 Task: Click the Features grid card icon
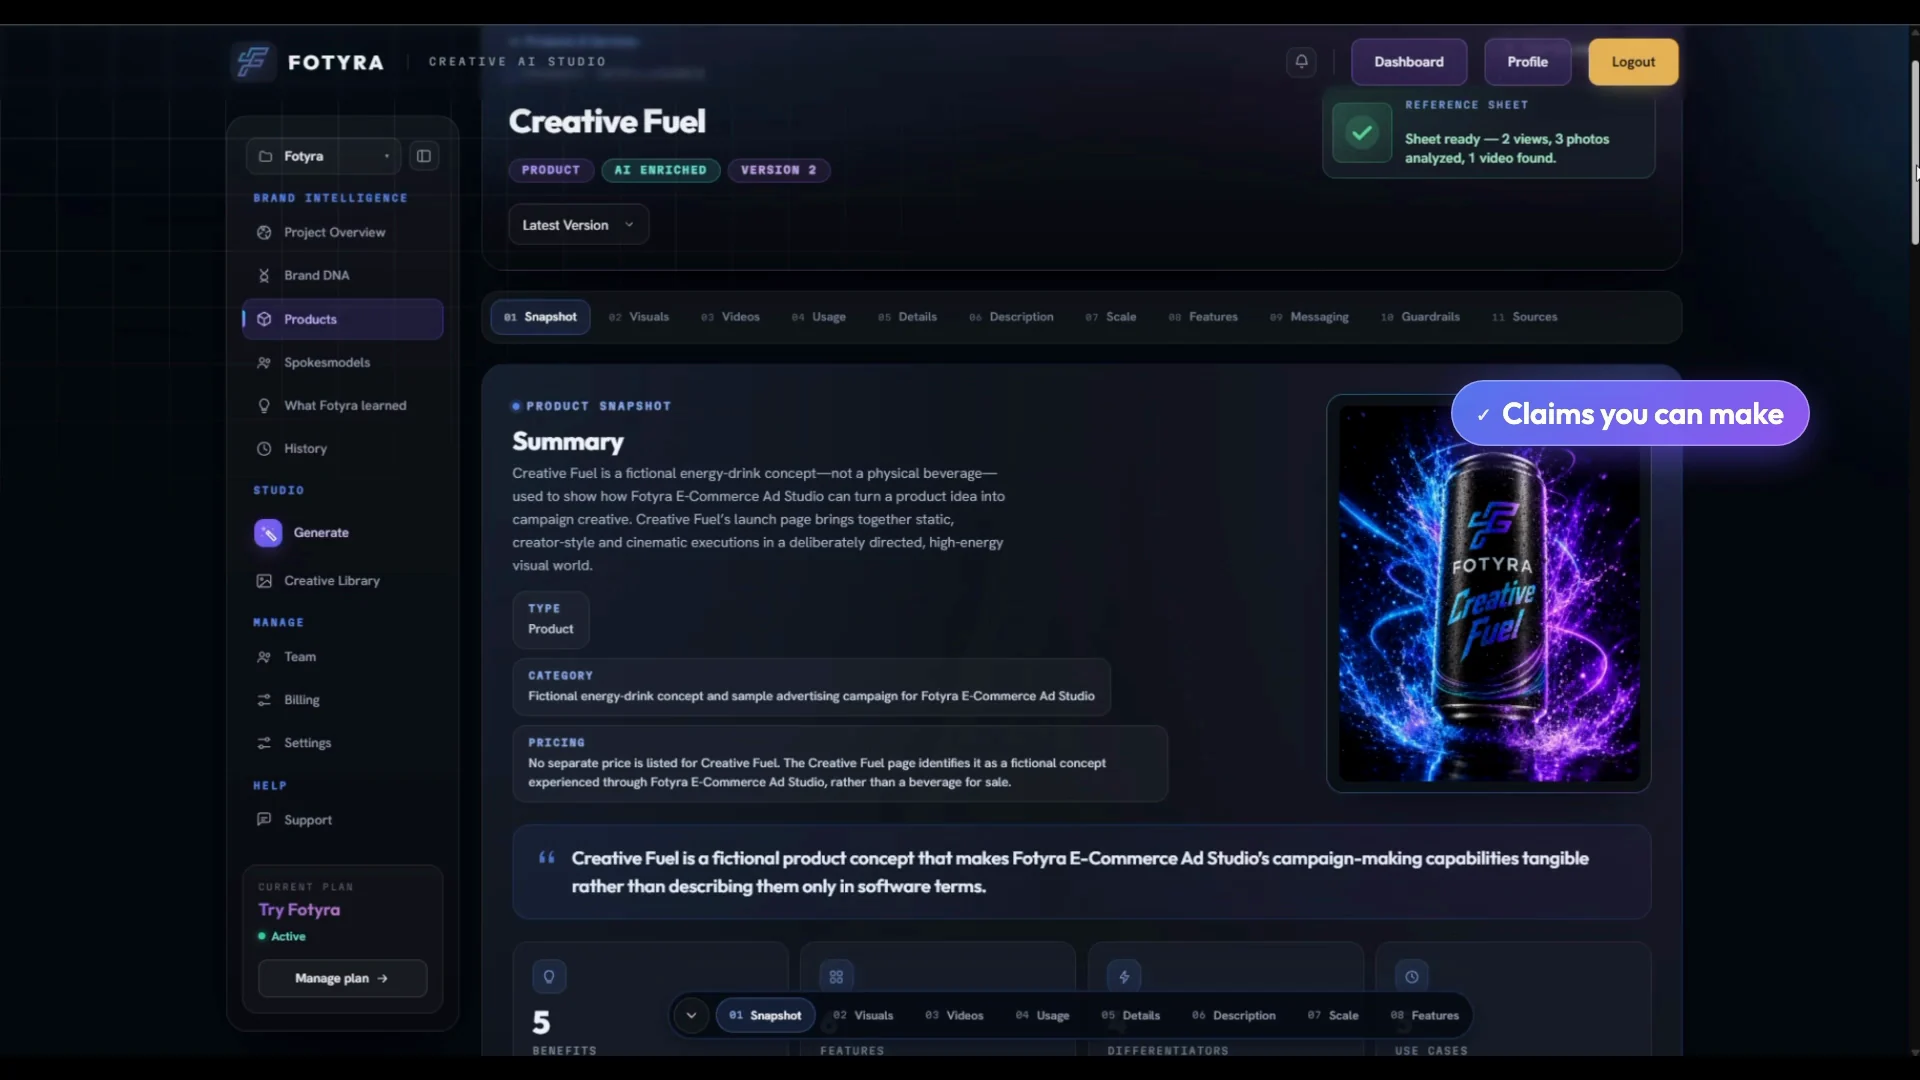tap(836, 976)
